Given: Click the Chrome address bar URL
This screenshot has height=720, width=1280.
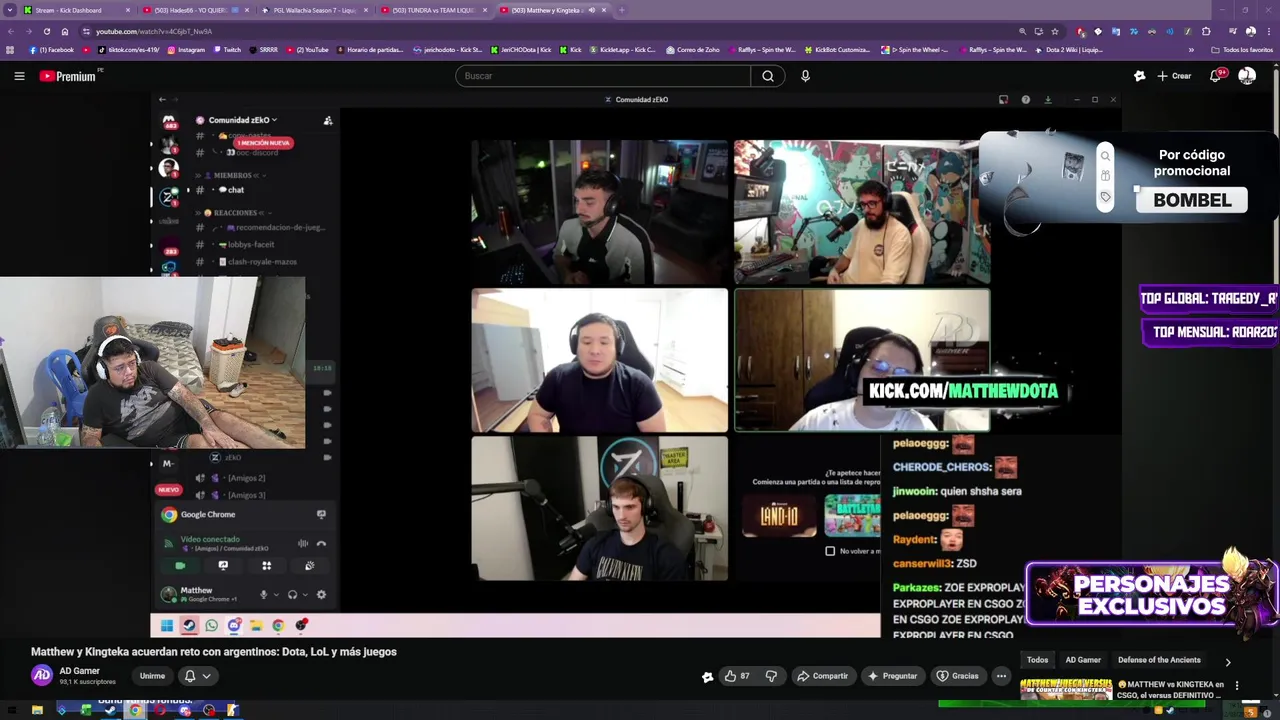Looking at the screenshot, I should pos(154,31).
